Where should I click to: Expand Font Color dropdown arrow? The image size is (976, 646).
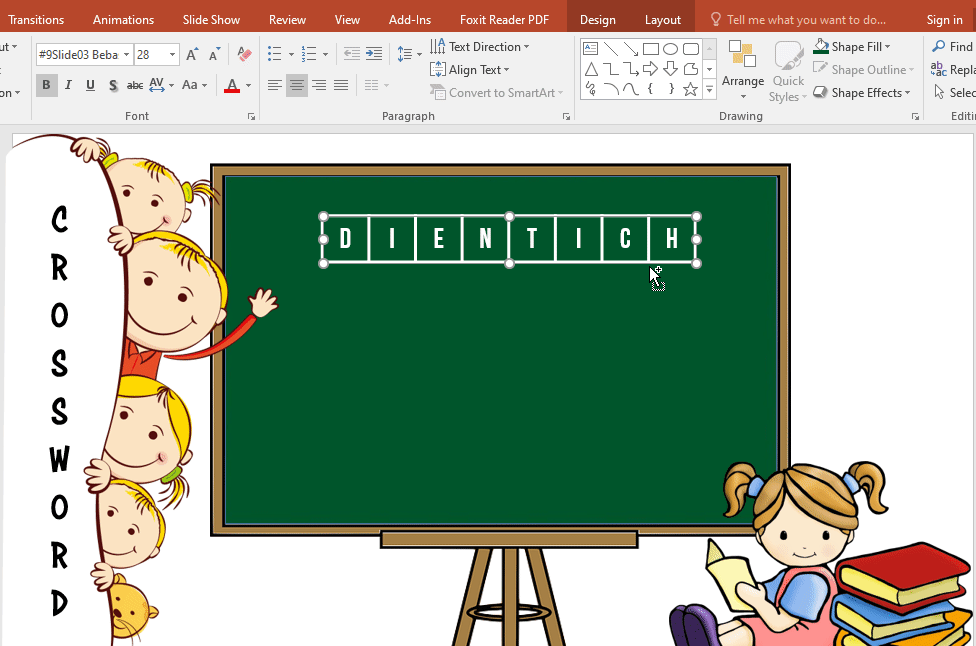(248, 85)
